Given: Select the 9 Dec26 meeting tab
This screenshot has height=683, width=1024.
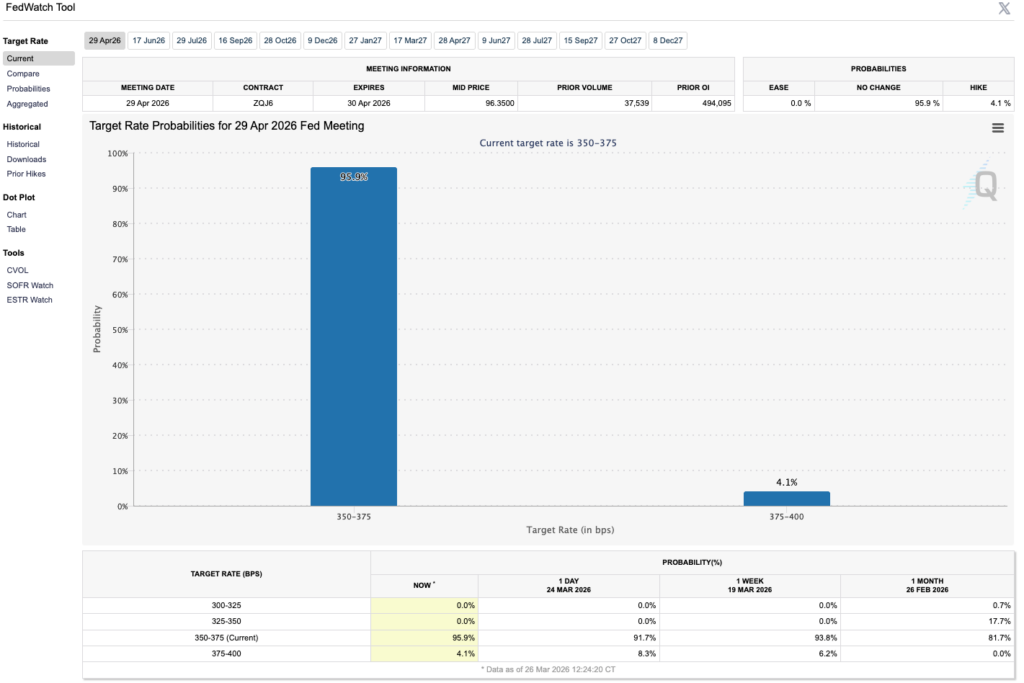Looking at the screenshot, I should [x=322, y=40].
